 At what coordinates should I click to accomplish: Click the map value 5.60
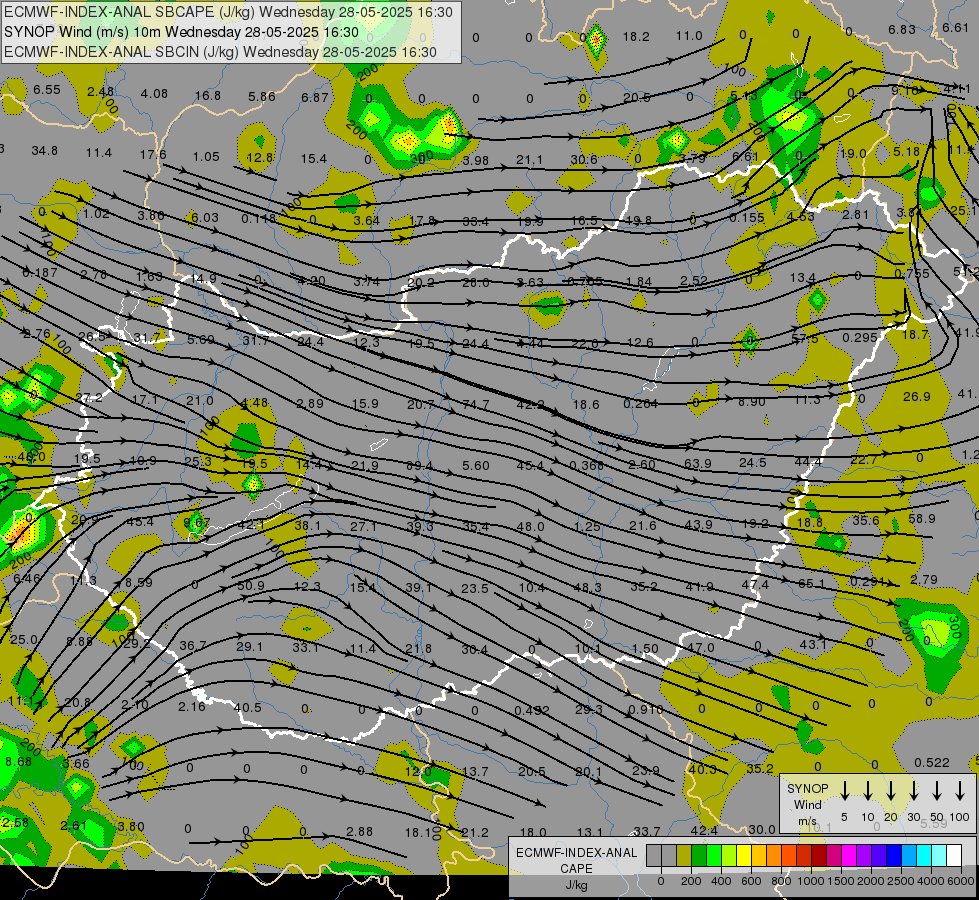coord(476,465)
